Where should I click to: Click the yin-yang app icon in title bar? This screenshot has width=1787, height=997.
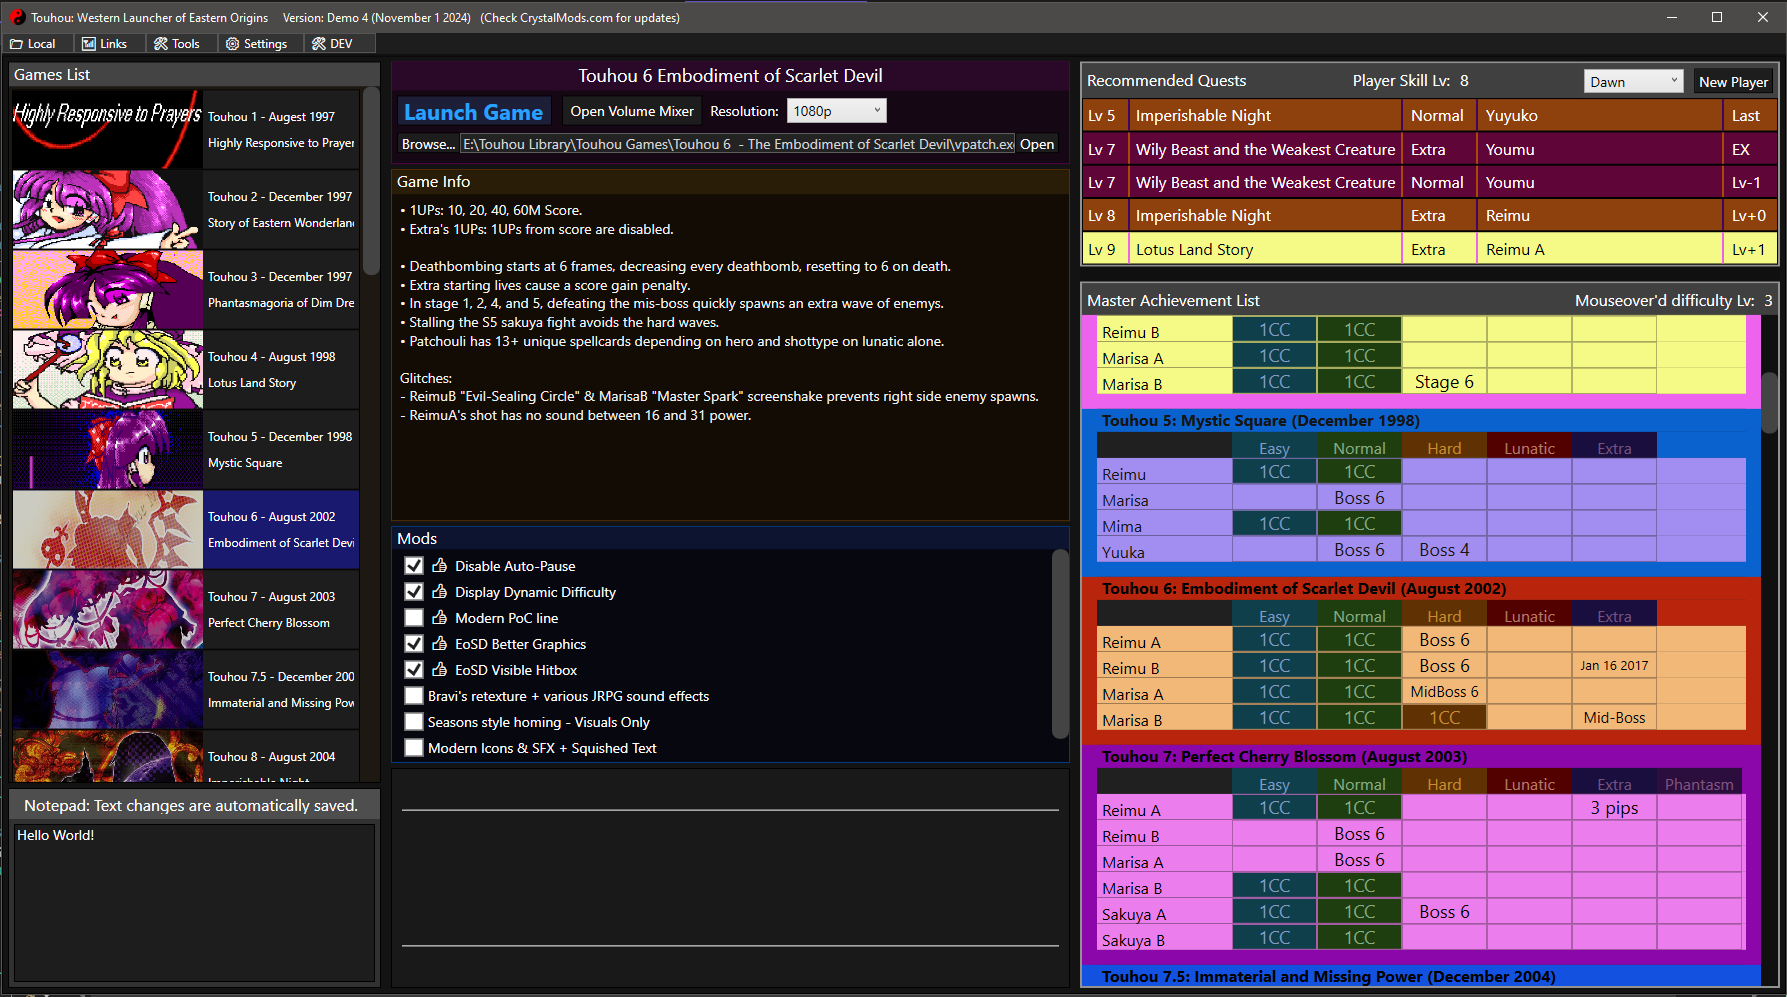coord(17,17)
